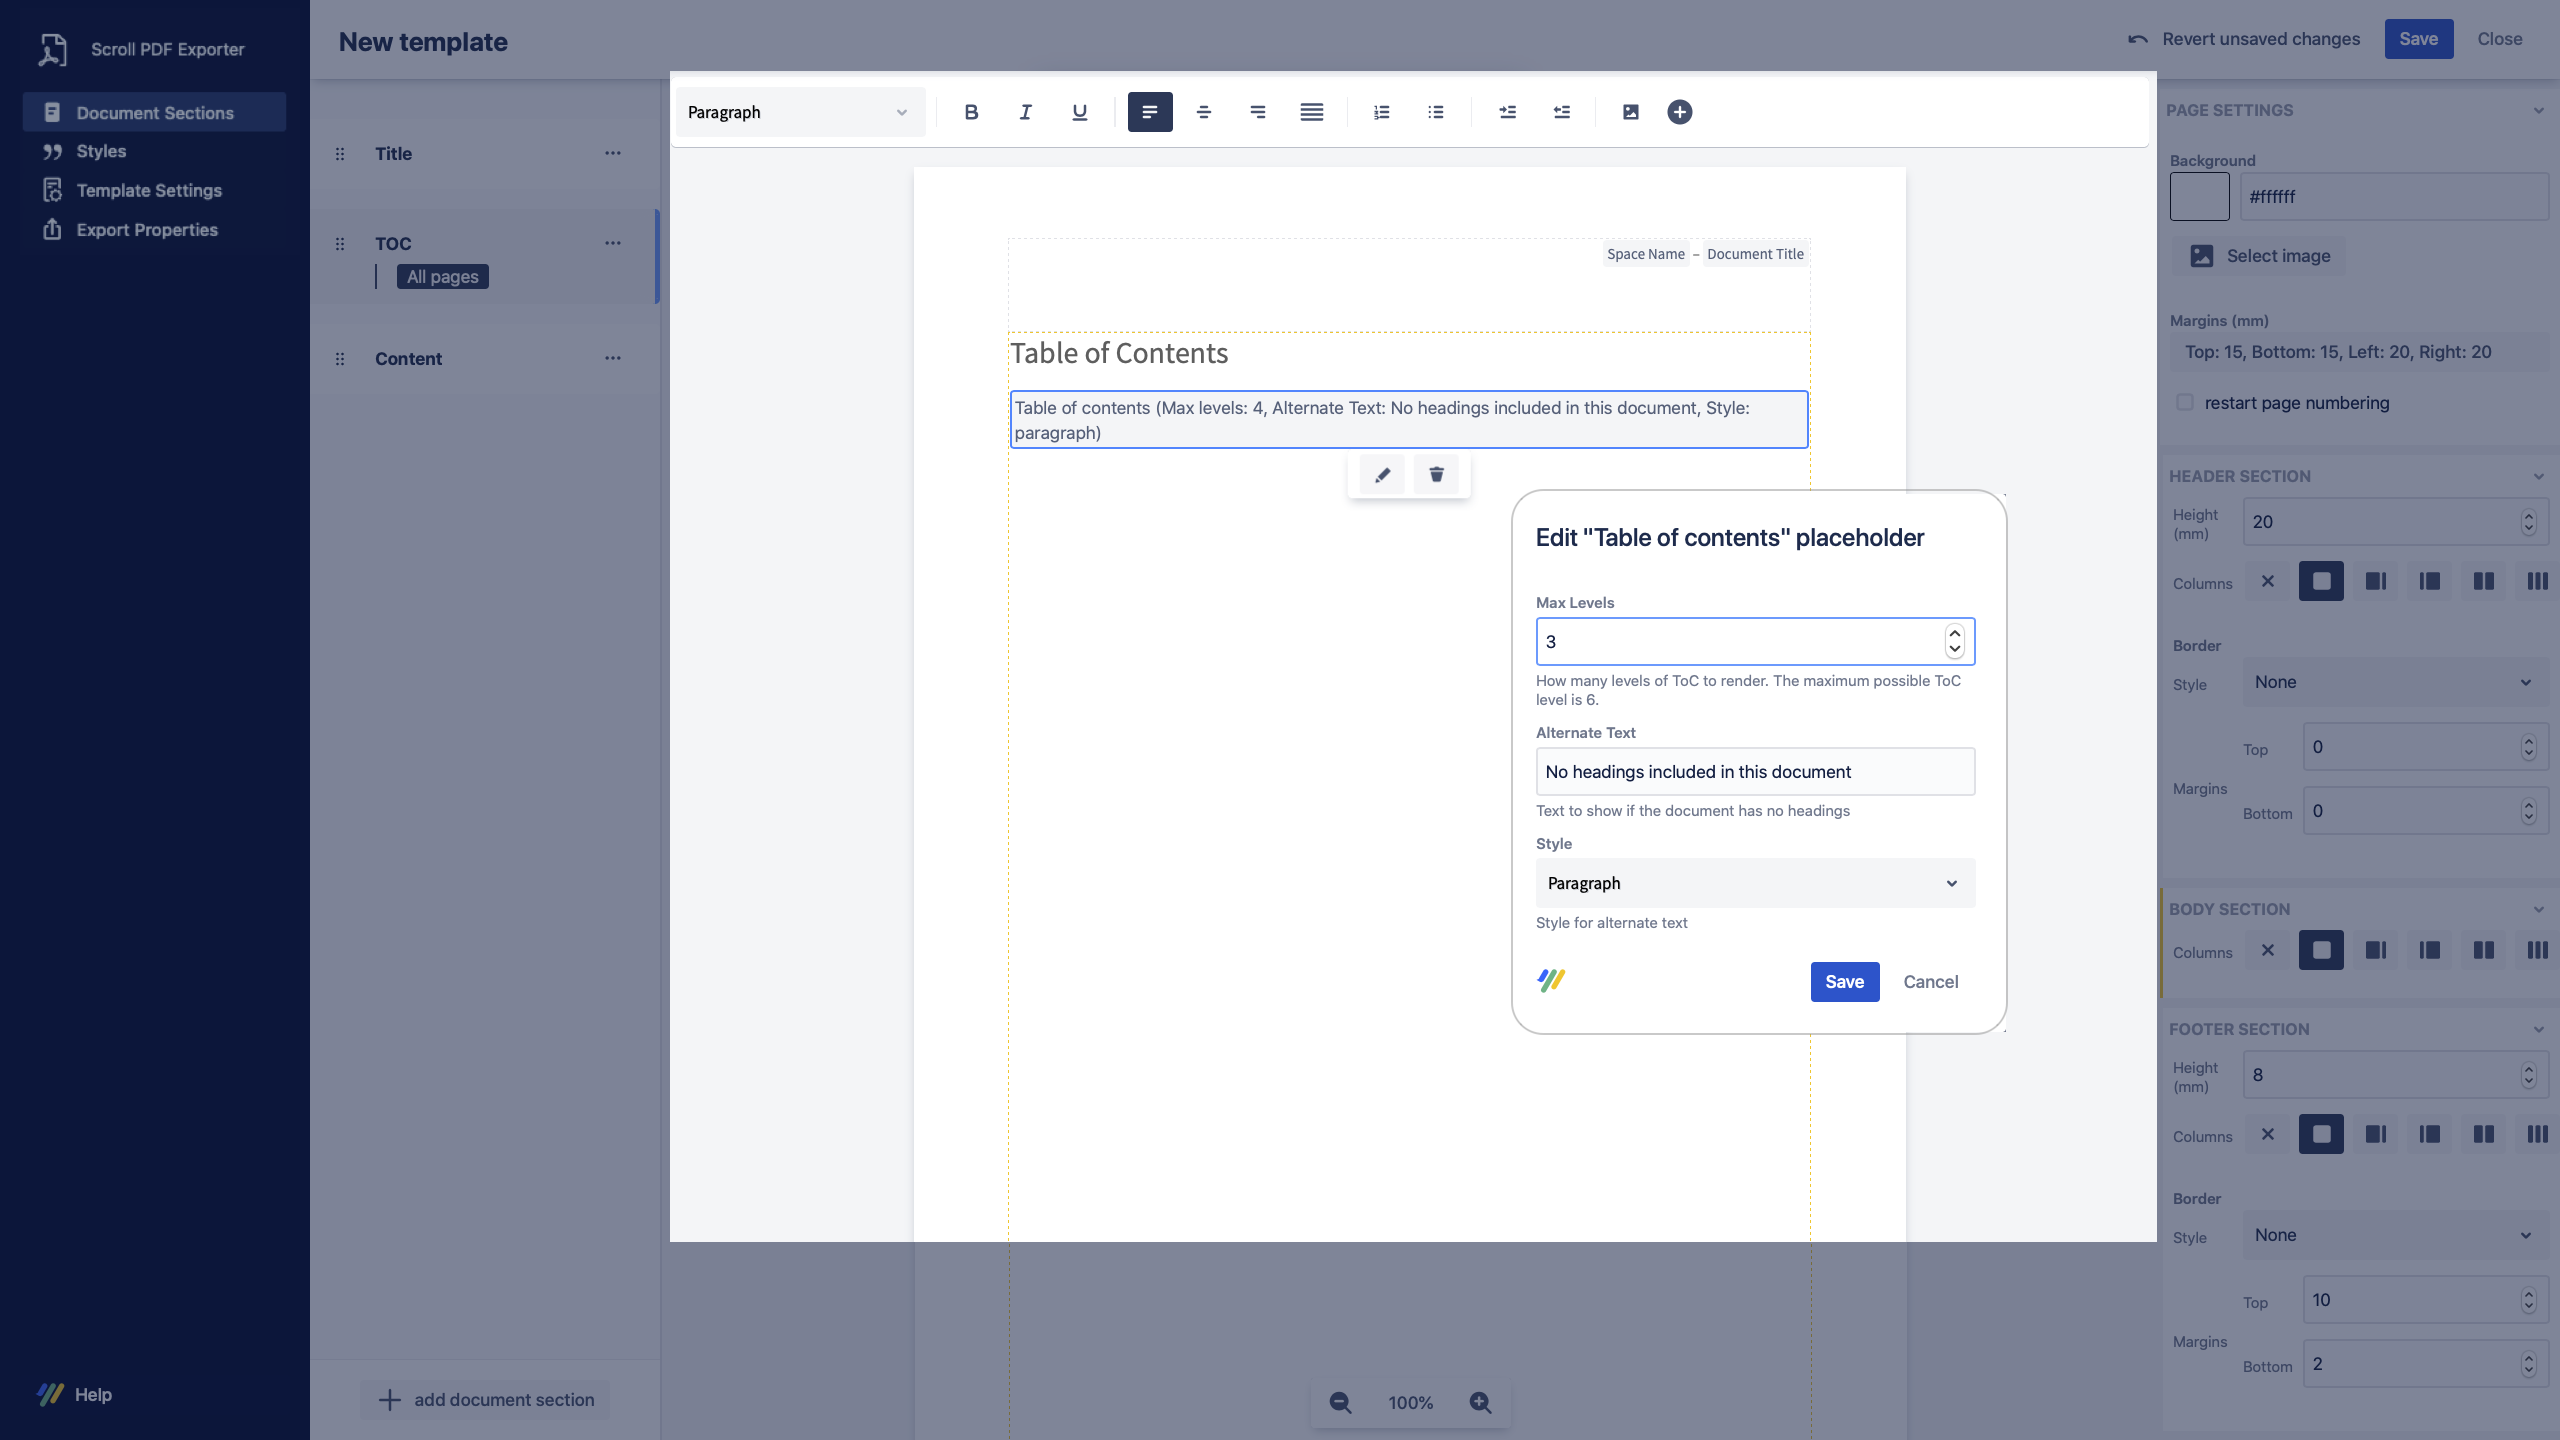Image resolution: width=2560 pixels, height=1440 pixels.
Task: Justify text alignment
Action: tap(1311, 112)
